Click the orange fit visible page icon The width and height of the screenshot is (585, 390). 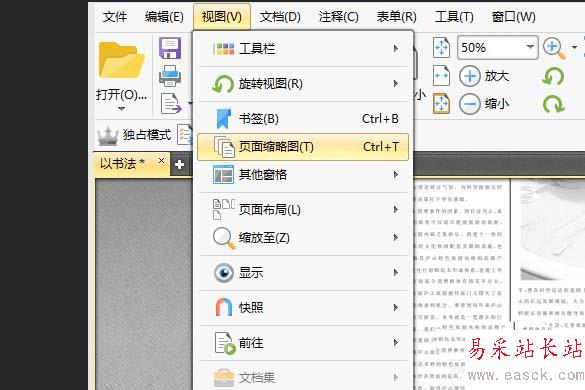point(441,103)
